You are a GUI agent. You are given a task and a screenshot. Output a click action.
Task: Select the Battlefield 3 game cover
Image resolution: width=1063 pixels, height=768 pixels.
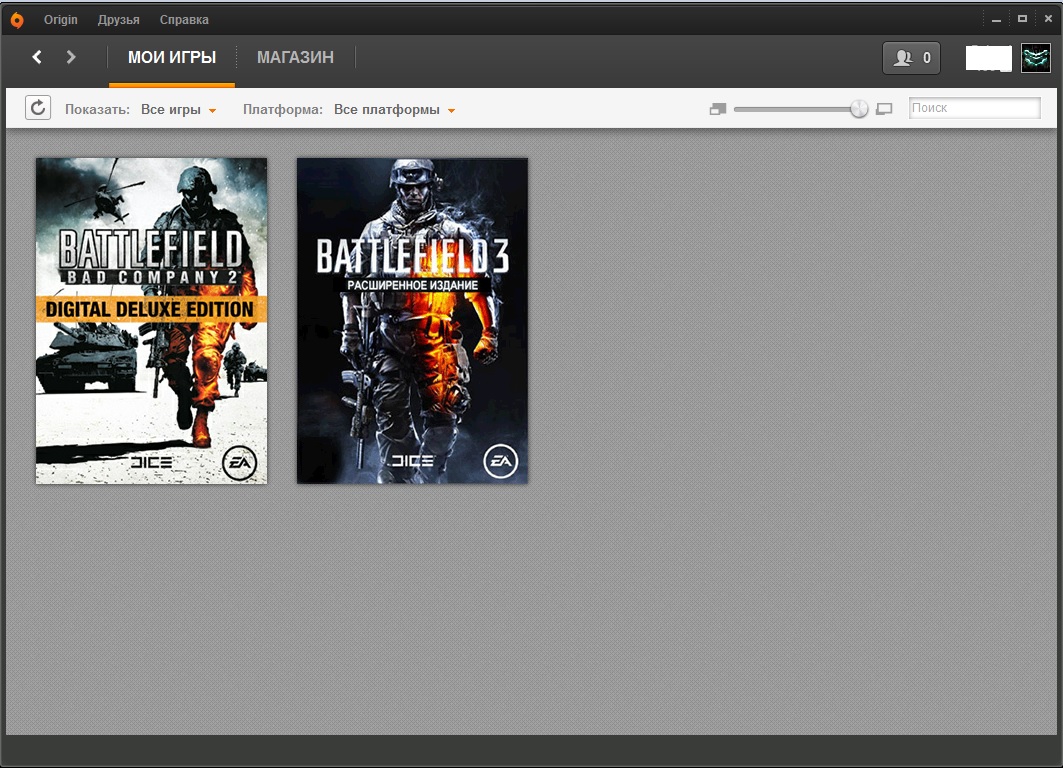(412, 321)
